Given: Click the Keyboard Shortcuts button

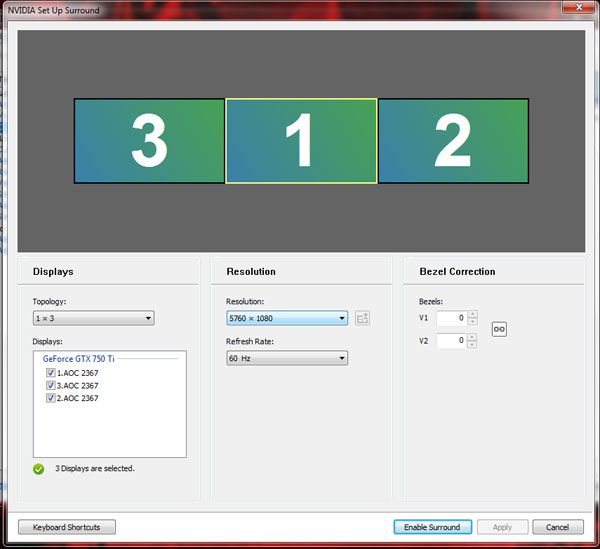Looking at the screenshot, I should click(x=67, y=527).
